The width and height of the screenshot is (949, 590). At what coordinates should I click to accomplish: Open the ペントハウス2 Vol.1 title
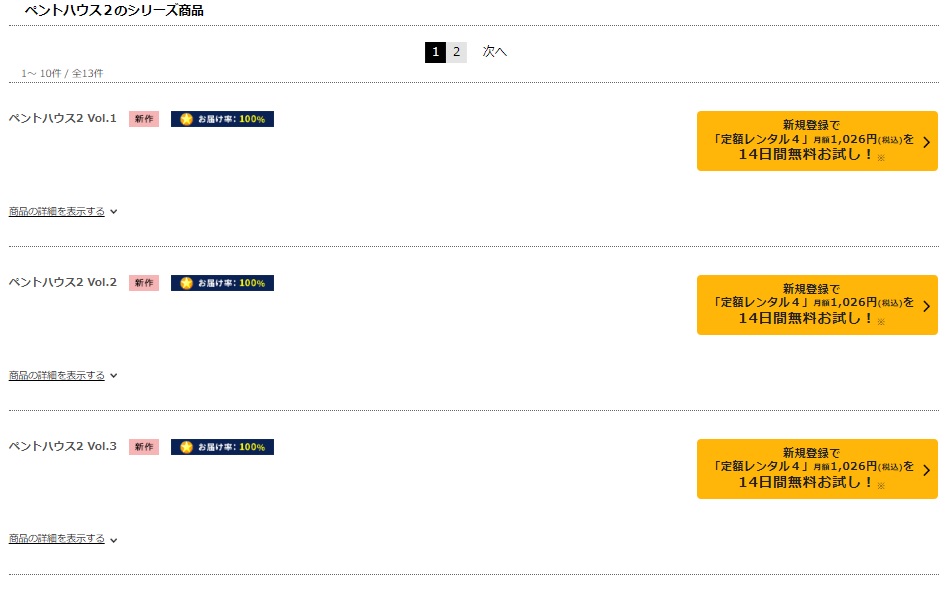click(62, 119)
